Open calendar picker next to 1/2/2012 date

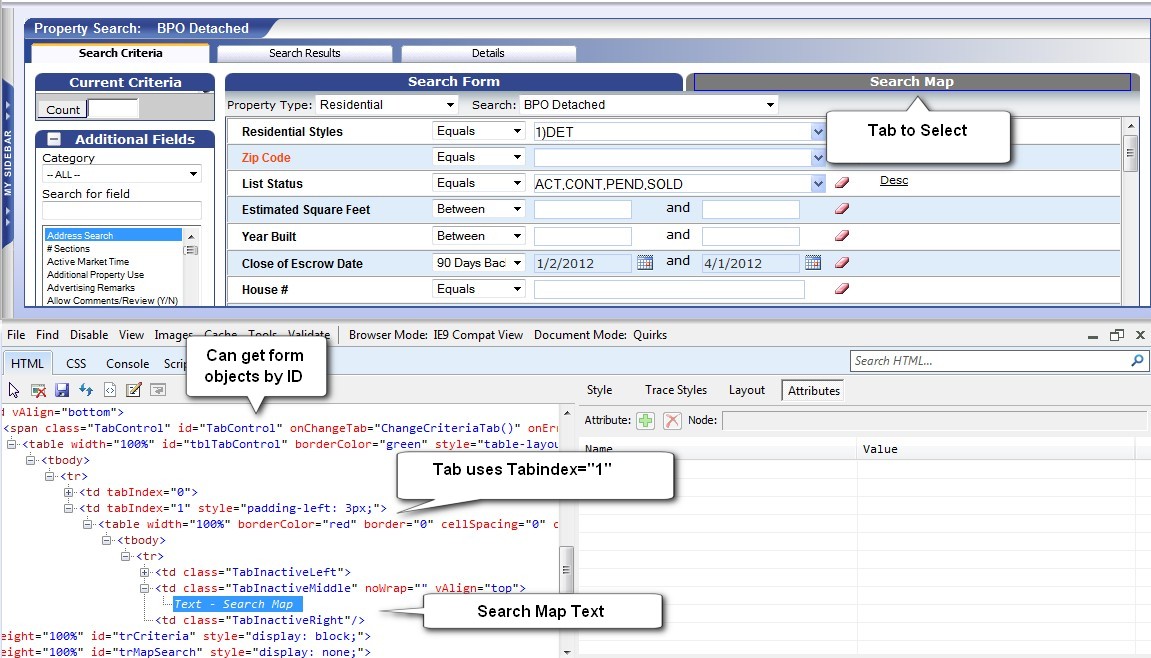[x=645, y=262]
